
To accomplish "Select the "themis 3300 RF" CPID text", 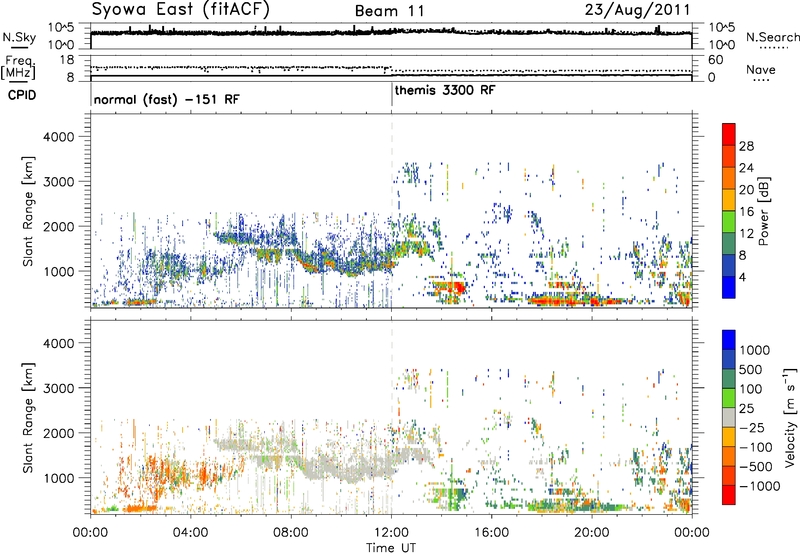I will [x=445, y=90].
